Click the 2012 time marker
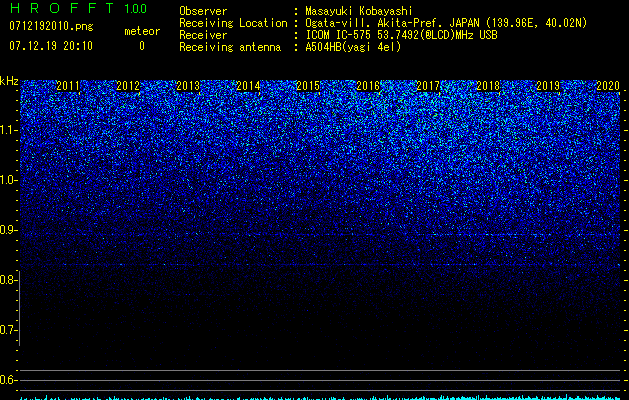This screenshot has width=629, height=400. tap(128, 85)
